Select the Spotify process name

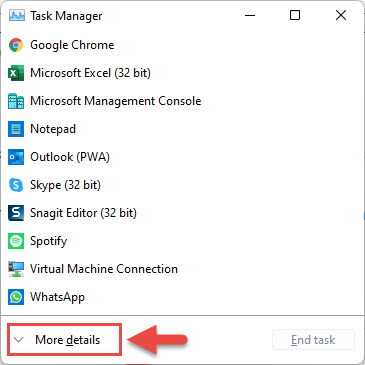click(49, 241)
